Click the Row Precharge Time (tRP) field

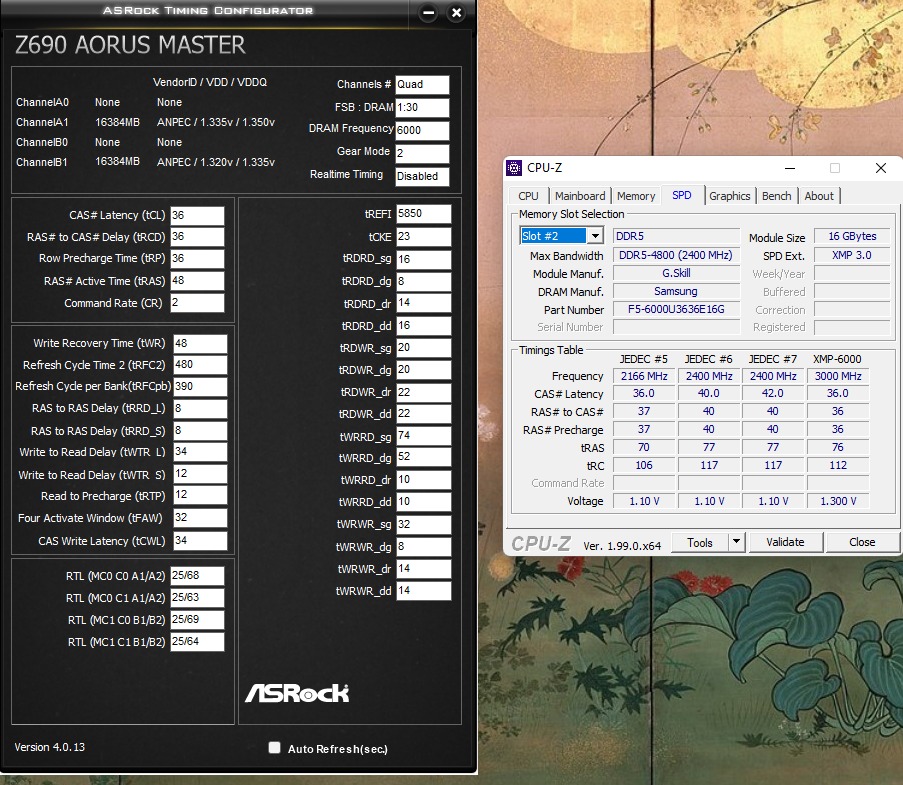click(197, 259)
